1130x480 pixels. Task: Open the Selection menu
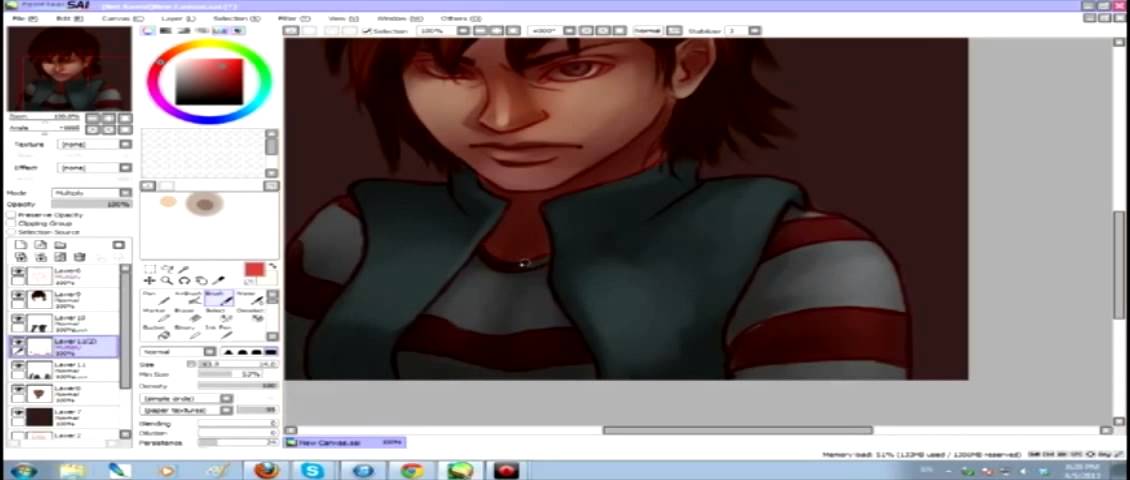coord(236,18)
